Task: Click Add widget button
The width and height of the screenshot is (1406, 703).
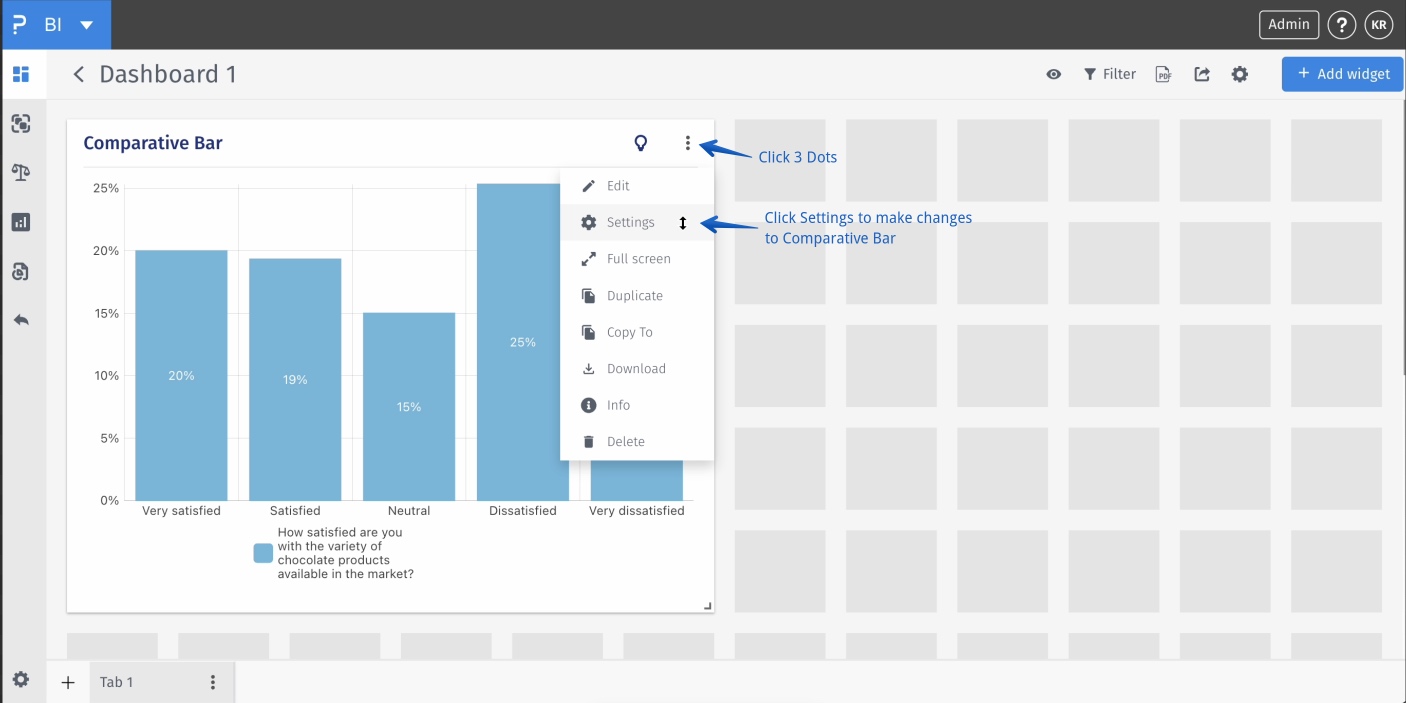Action: (1343, 74)
